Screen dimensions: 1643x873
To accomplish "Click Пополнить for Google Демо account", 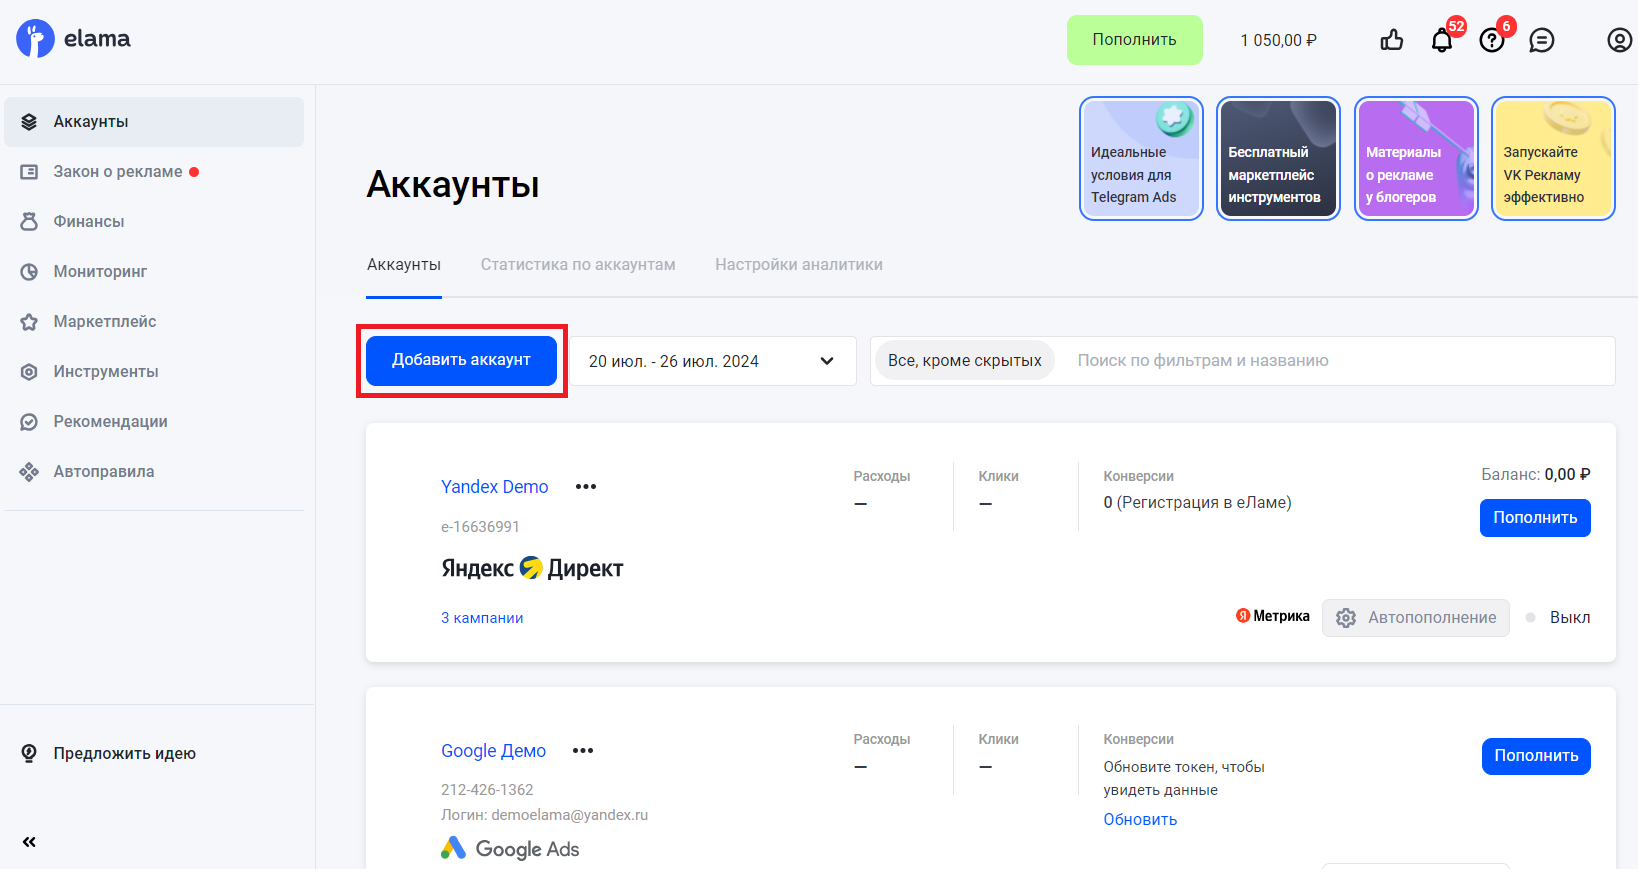I will 1536,756.
